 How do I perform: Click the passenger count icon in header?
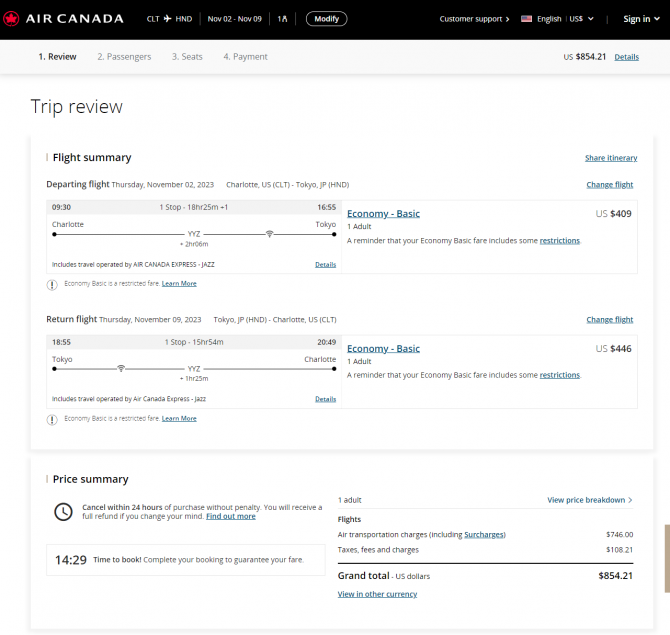[284, 19]
